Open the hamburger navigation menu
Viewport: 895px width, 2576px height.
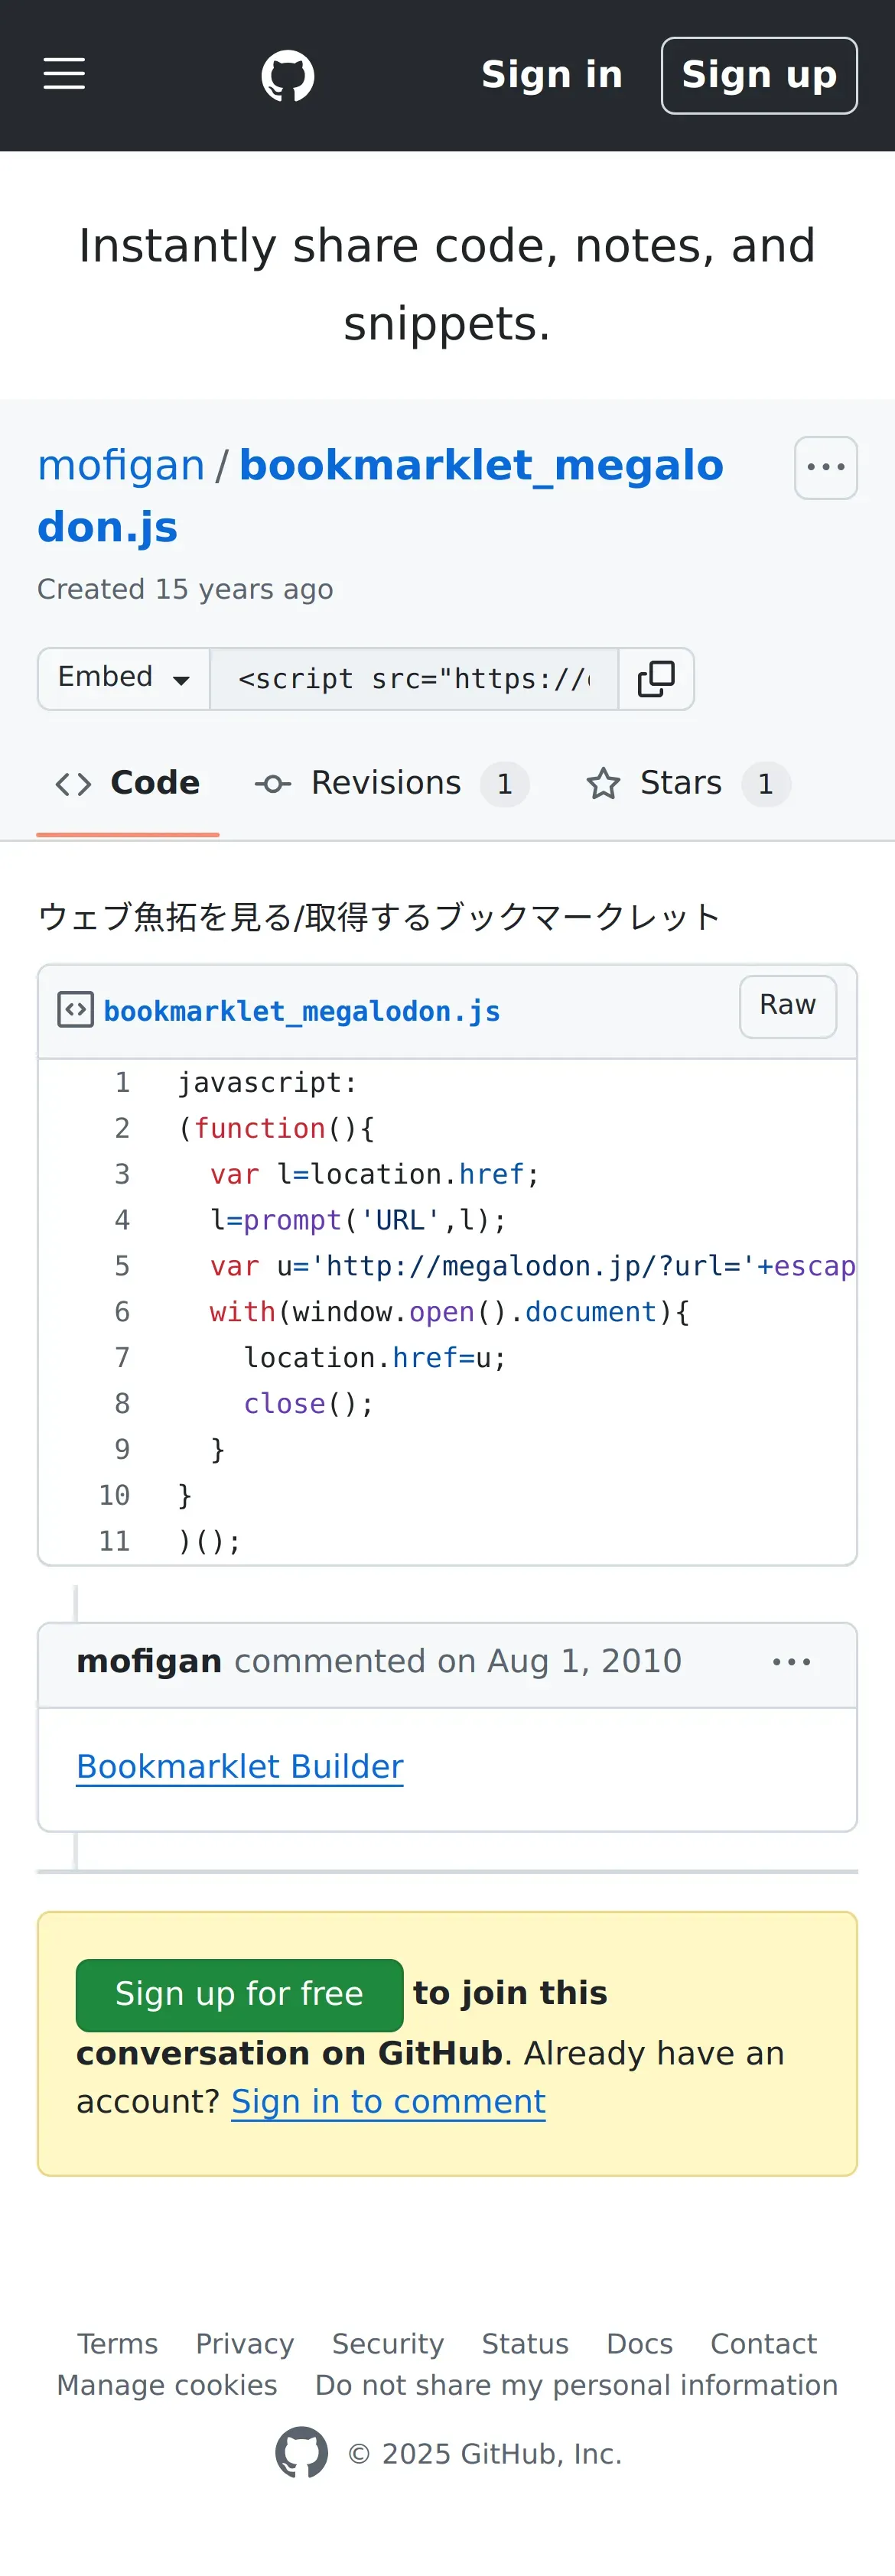pyautogui.click(x=64, y=75)
